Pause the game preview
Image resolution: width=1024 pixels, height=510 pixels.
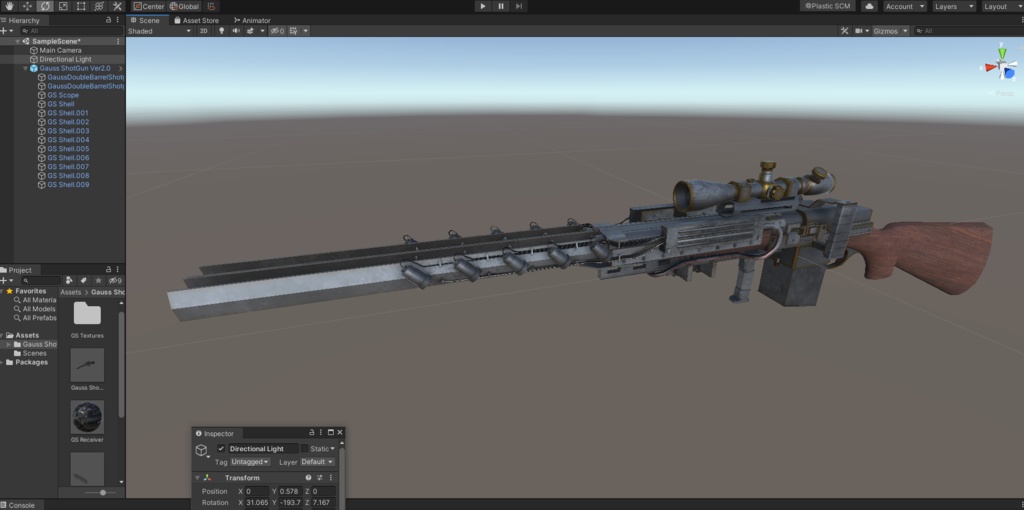tap(501, 6)
